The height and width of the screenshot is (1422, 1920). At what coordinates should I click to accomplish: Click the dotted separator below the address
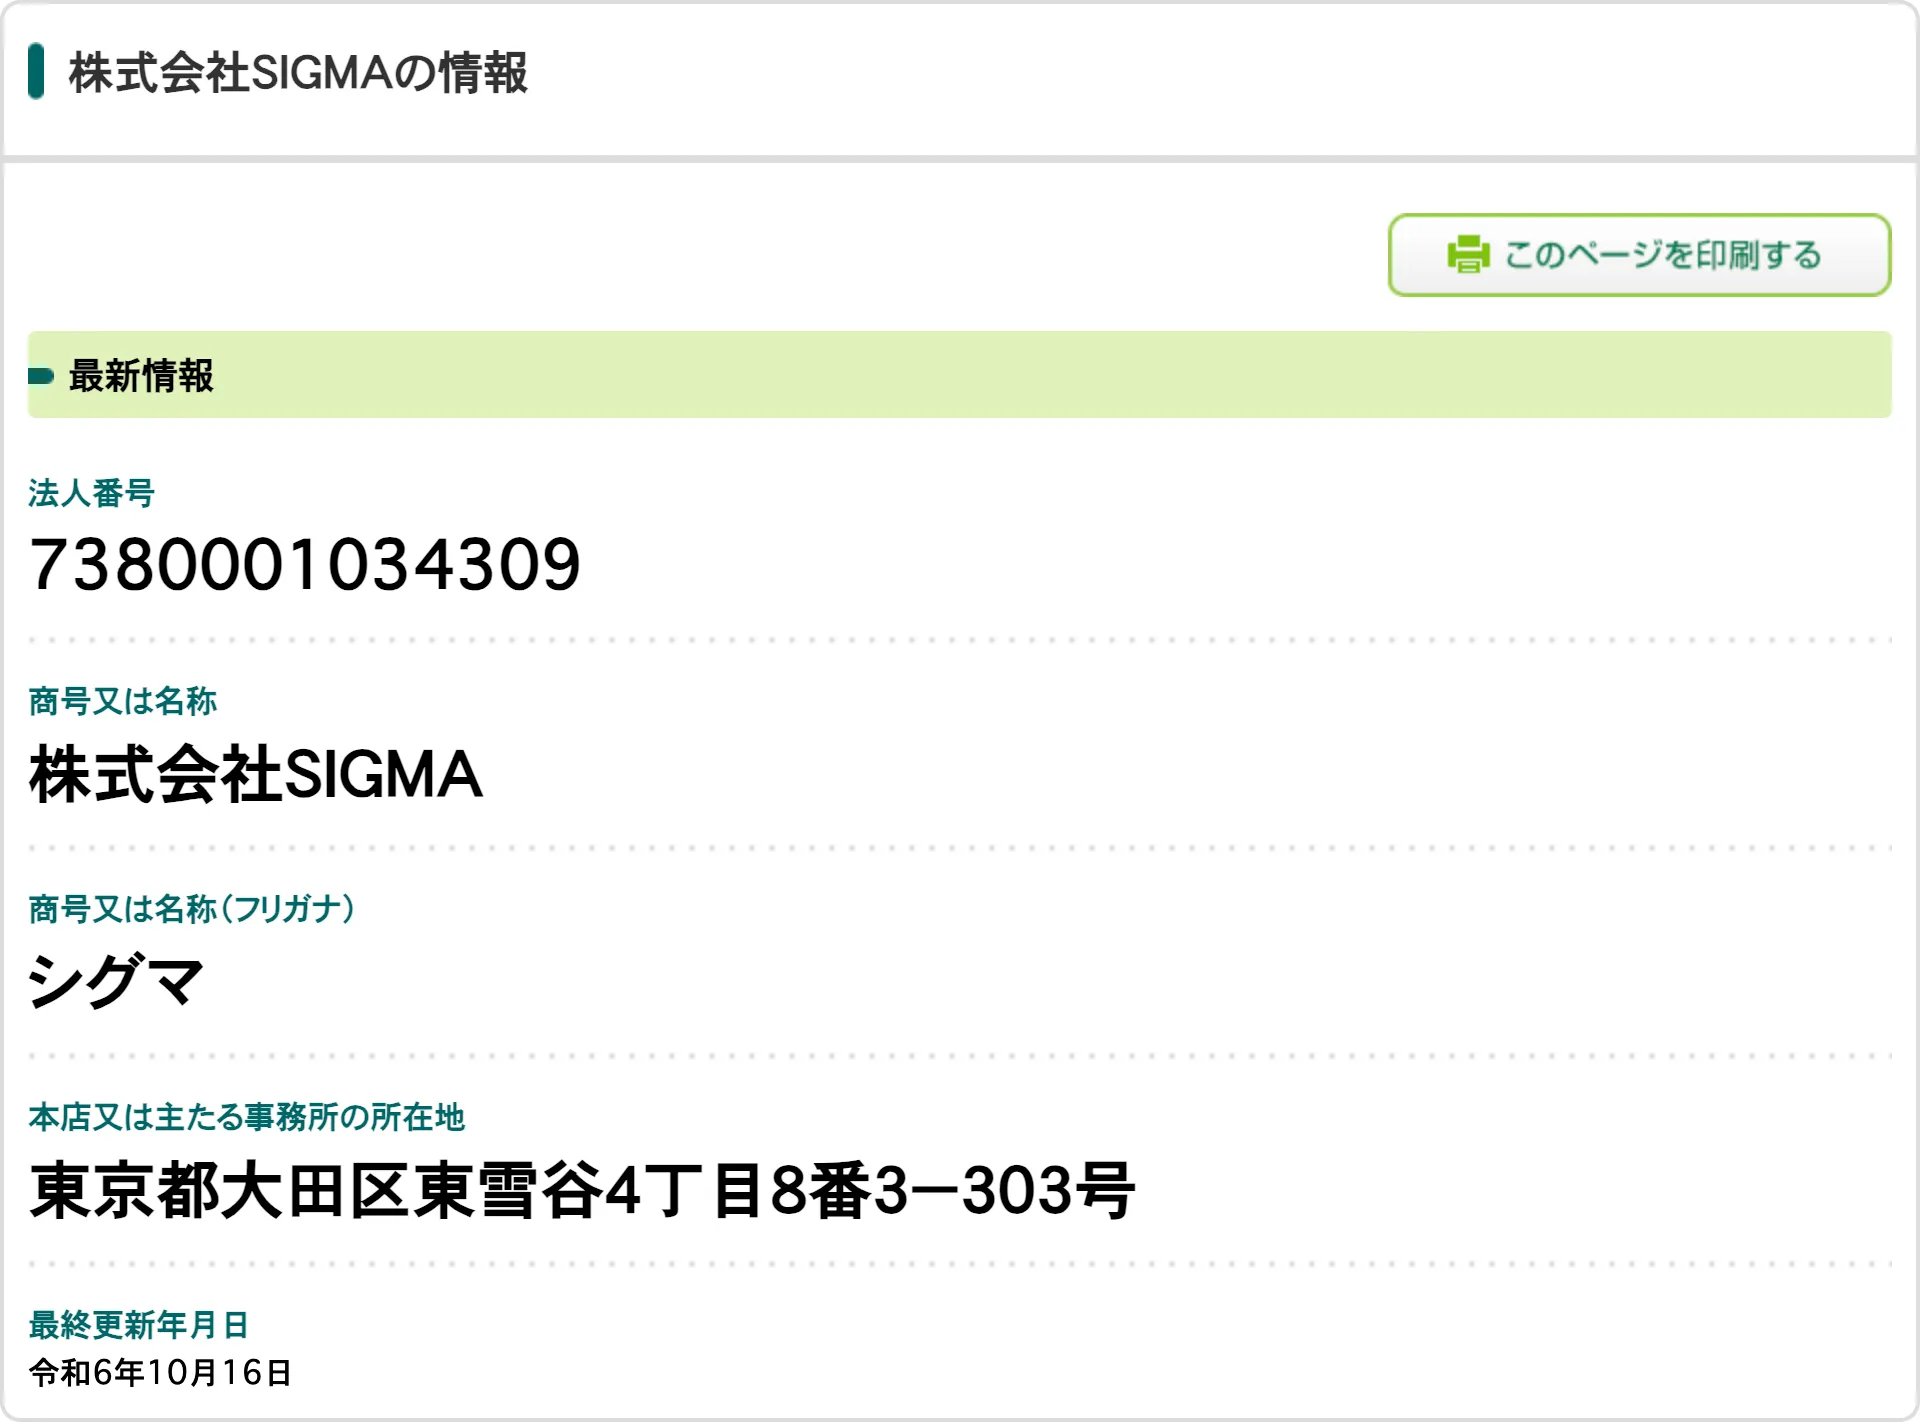click(x=960, y=1264)
